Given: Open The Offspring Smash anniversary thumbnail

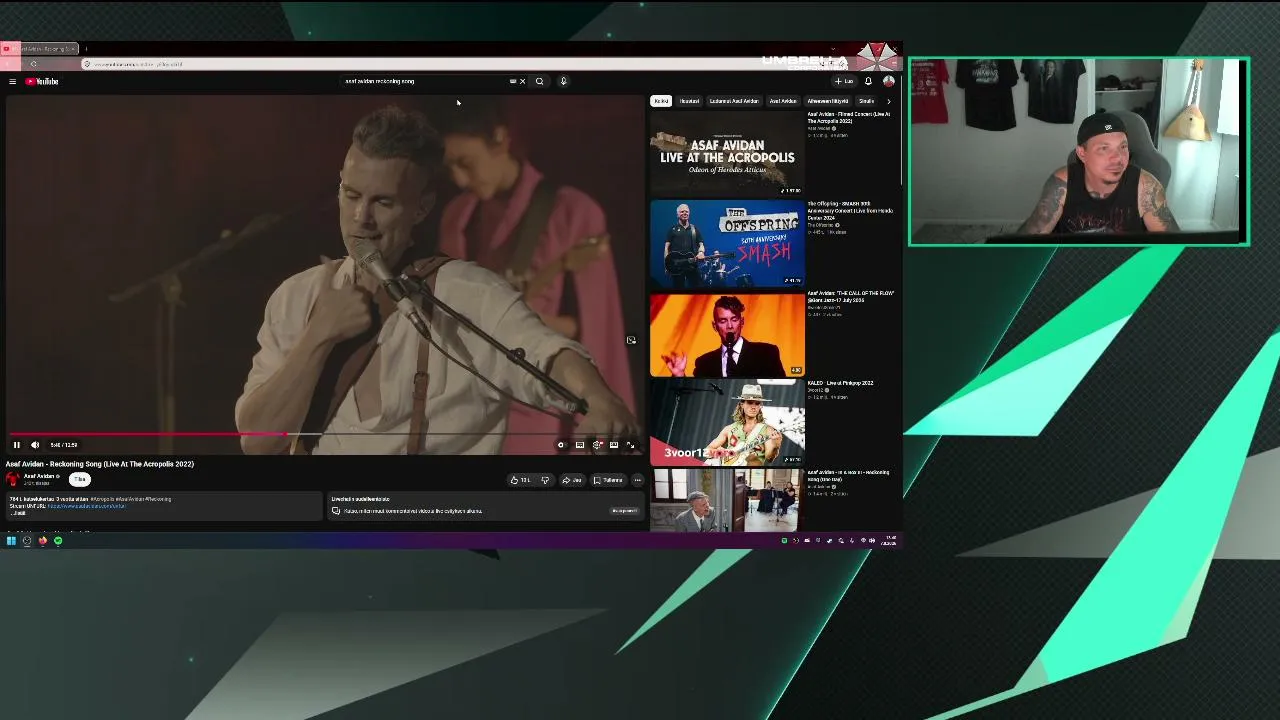Looking at the screenshot, I should coord(727,243).
